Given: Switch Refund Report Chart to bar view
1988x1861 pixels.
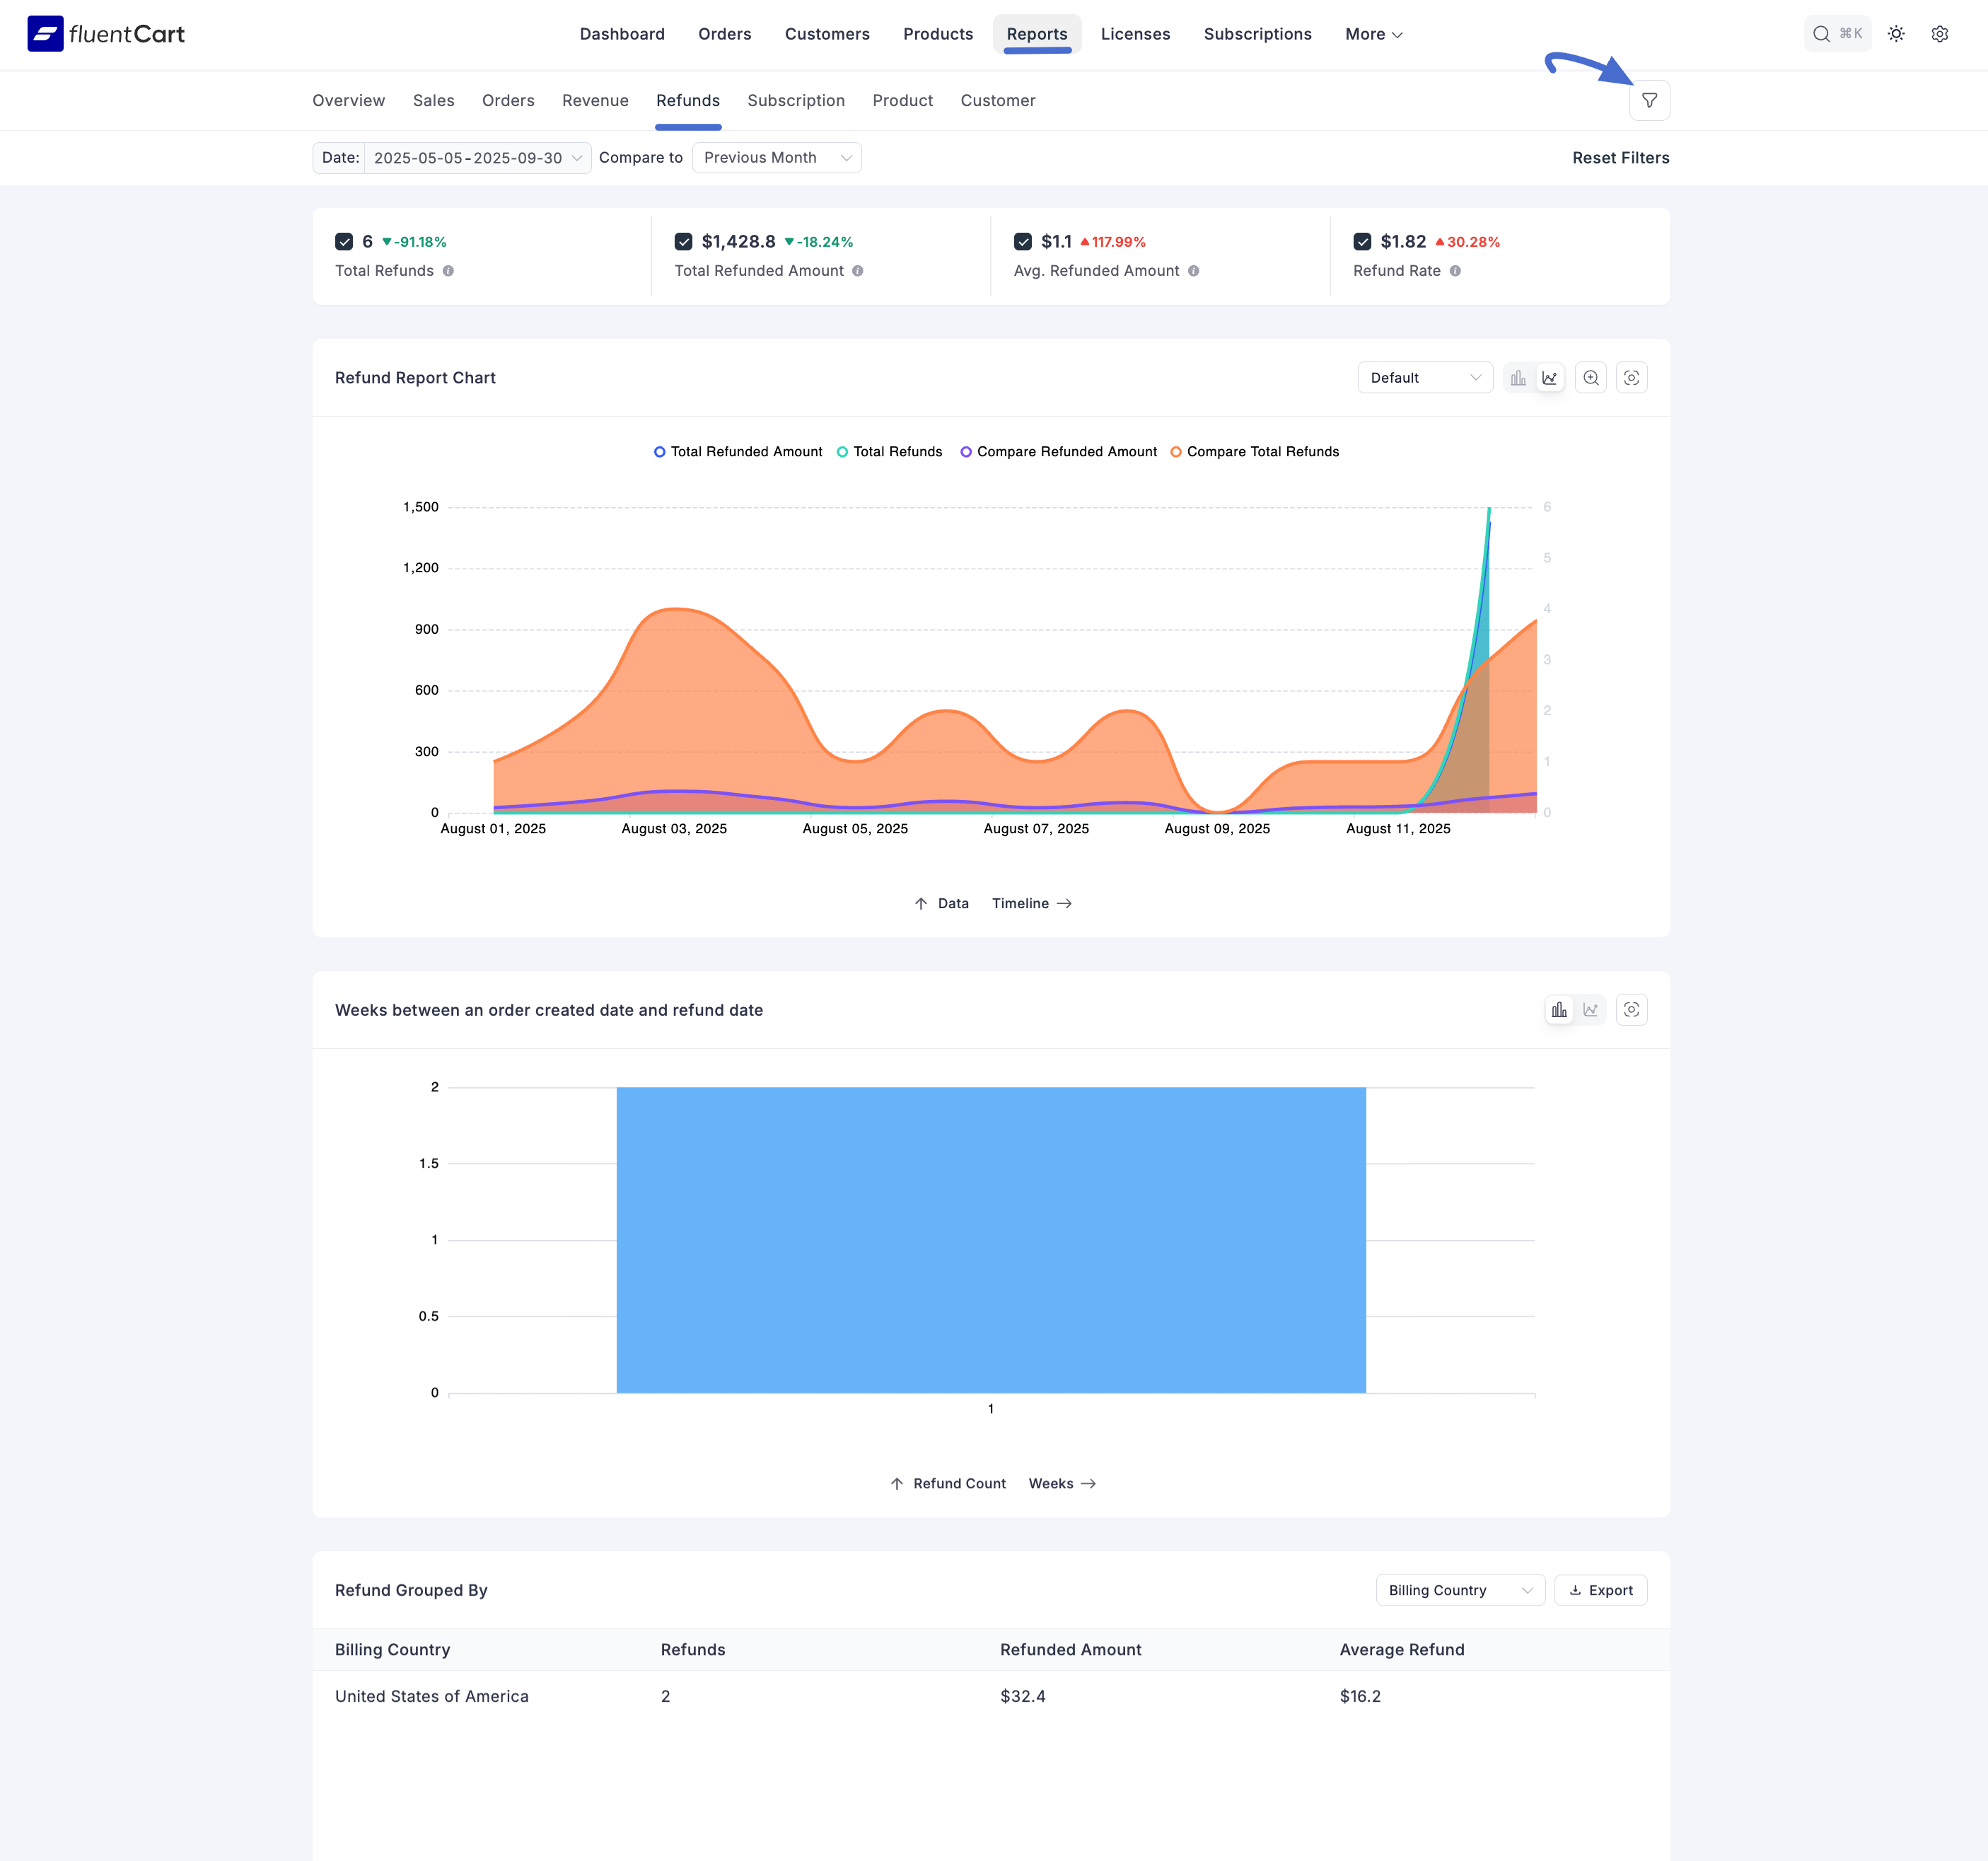Looking at the screenshot, I should (1518, 378).
